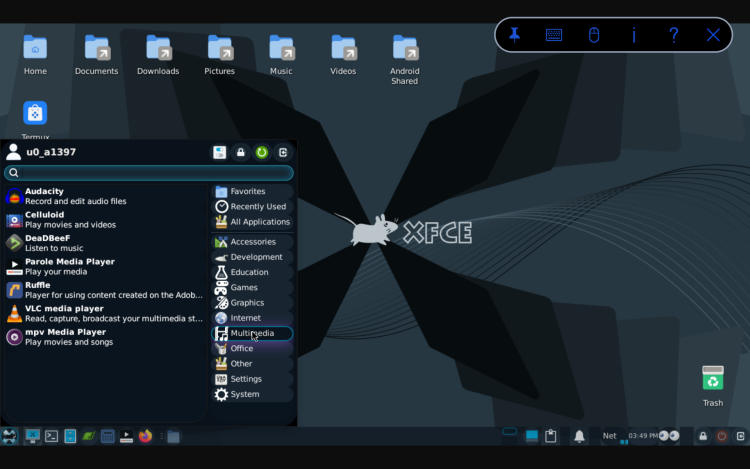
Task: Select the Home desktop folder
Action: 35,55
